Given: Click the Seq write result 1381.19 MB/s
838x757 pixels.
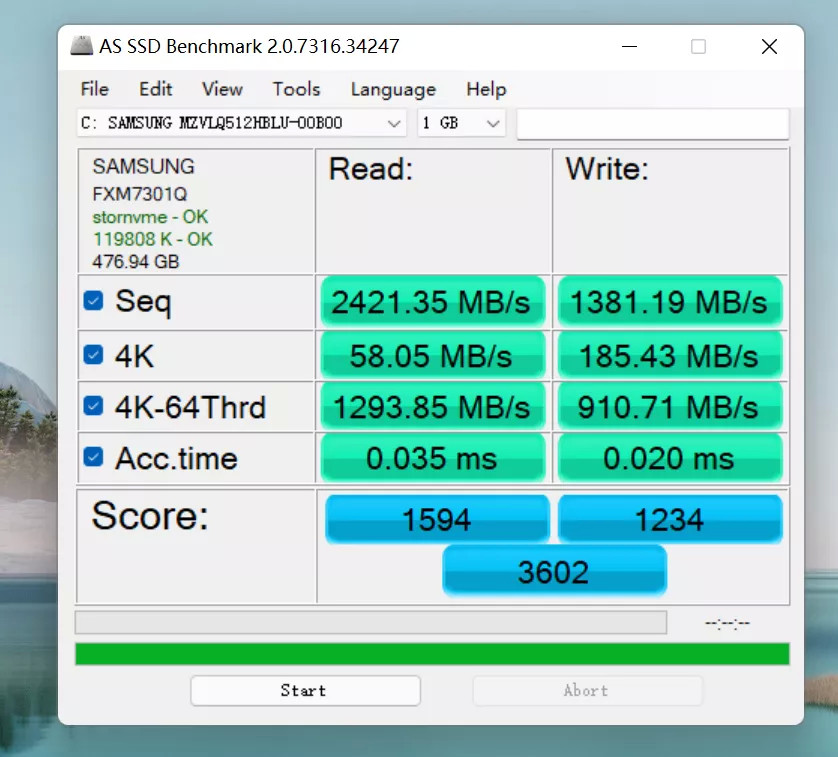Looking at the screenshot, I should point(670,302).
